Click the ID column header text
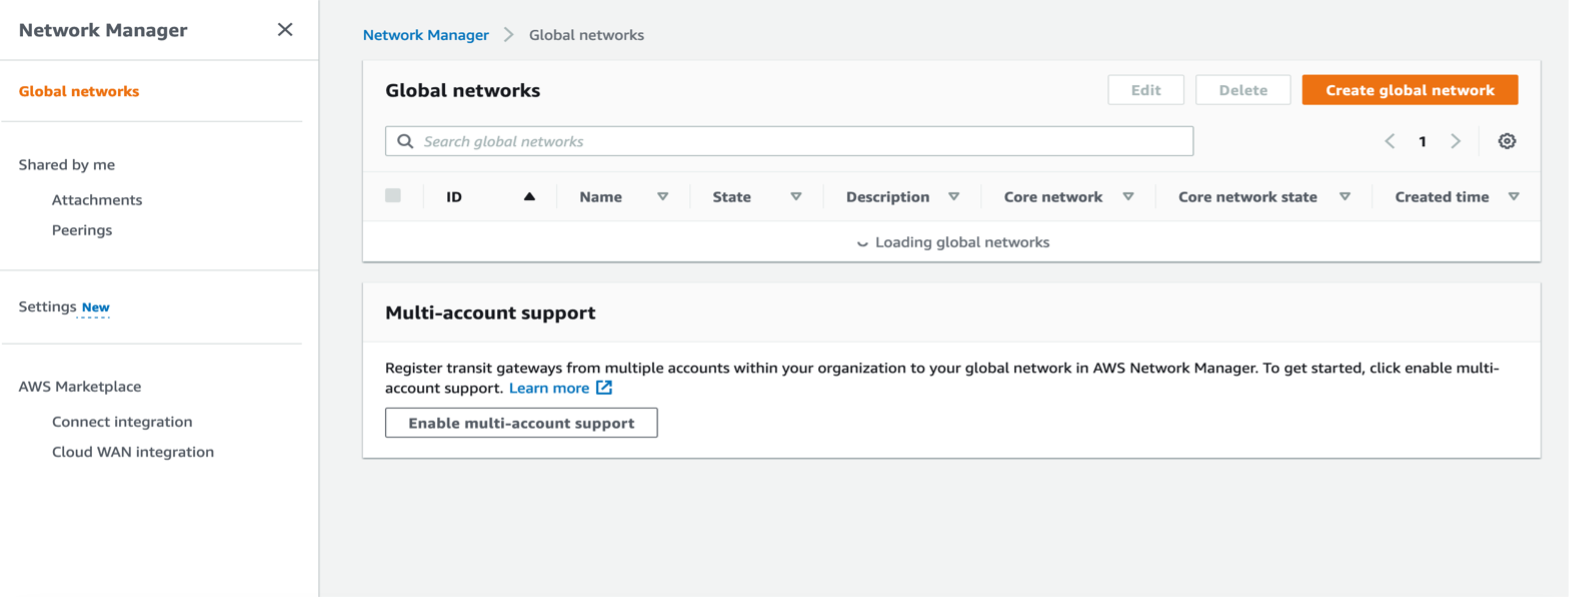Viewport: 1573px width, 601px height. pyautogui.click(x=454, y=197)
